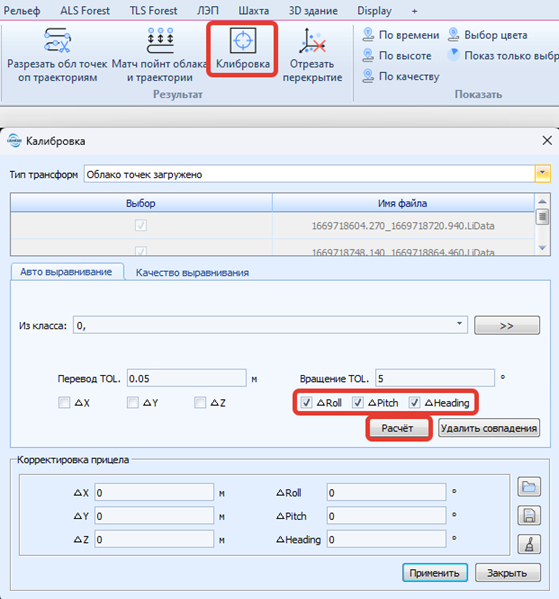Viewport: 559px width, 599px height.
Task: Click the ΔRoll correction value field
Action: click(386, 492)
